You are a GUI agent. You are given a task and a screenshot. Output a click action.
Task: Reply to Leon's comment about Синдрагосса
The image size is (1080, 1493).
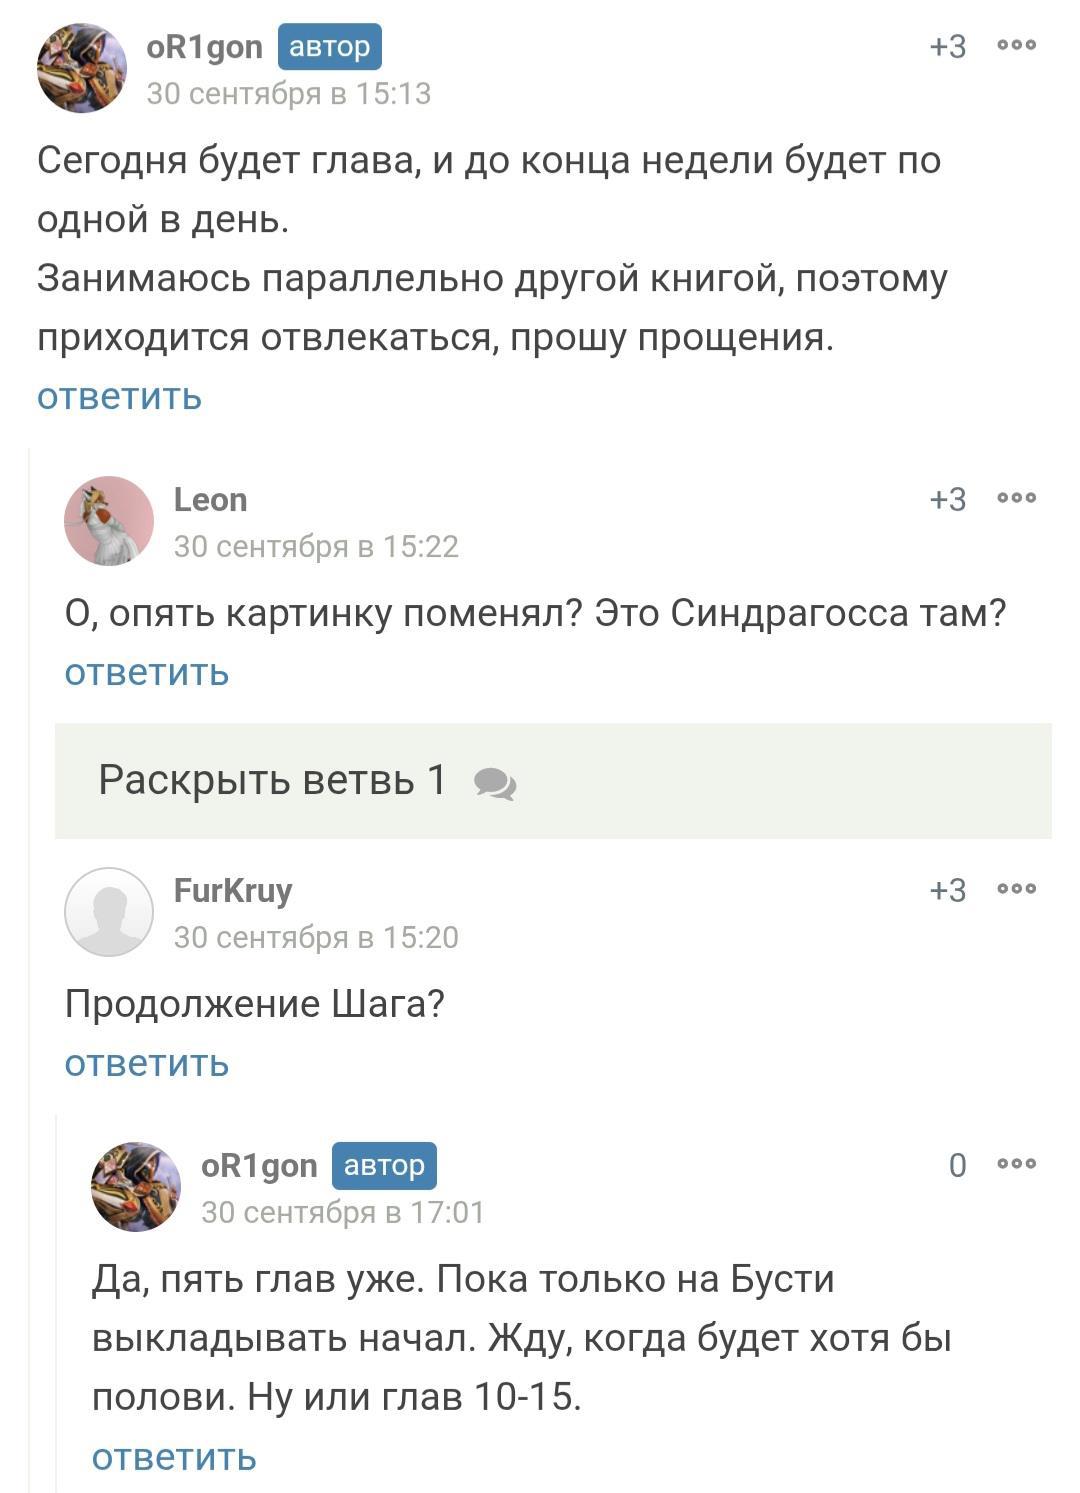147,672
